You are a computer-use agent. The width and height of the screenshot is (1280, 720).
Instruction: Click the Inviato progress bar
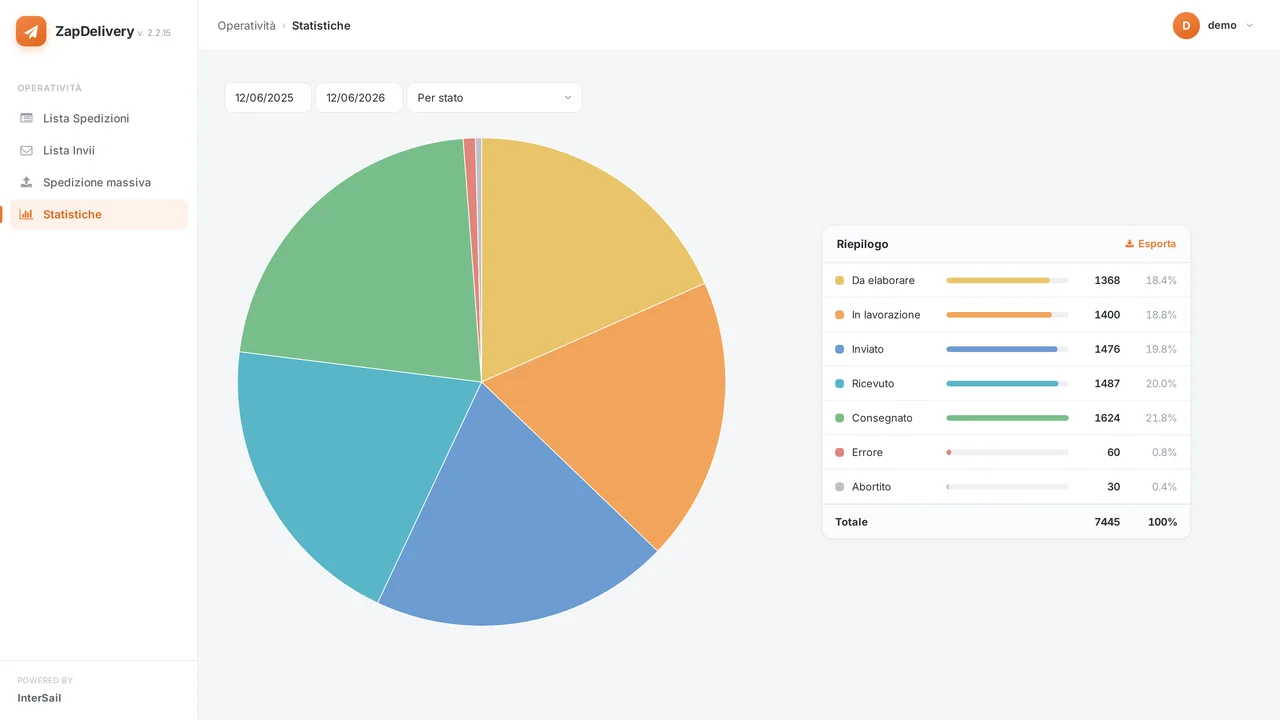click(1007, 349)
